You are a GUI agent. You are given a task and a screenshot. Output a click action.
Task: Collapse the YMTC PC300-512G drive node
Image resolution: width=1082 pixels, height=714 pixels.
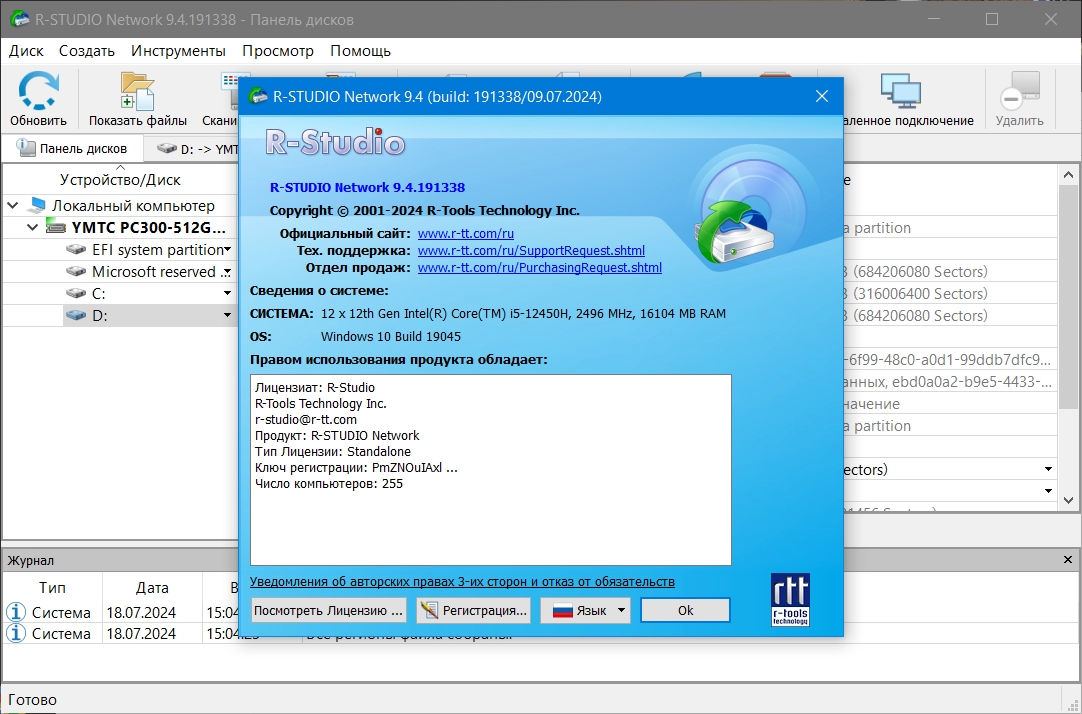pos(32,227)
